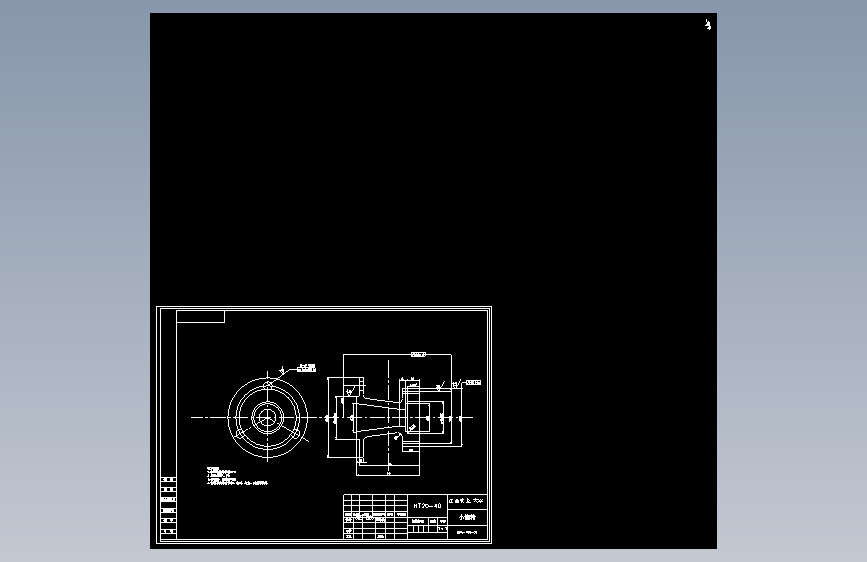Click the revision table grid in title block
This screenshot has width=867, height=562.
click(375, 517)
